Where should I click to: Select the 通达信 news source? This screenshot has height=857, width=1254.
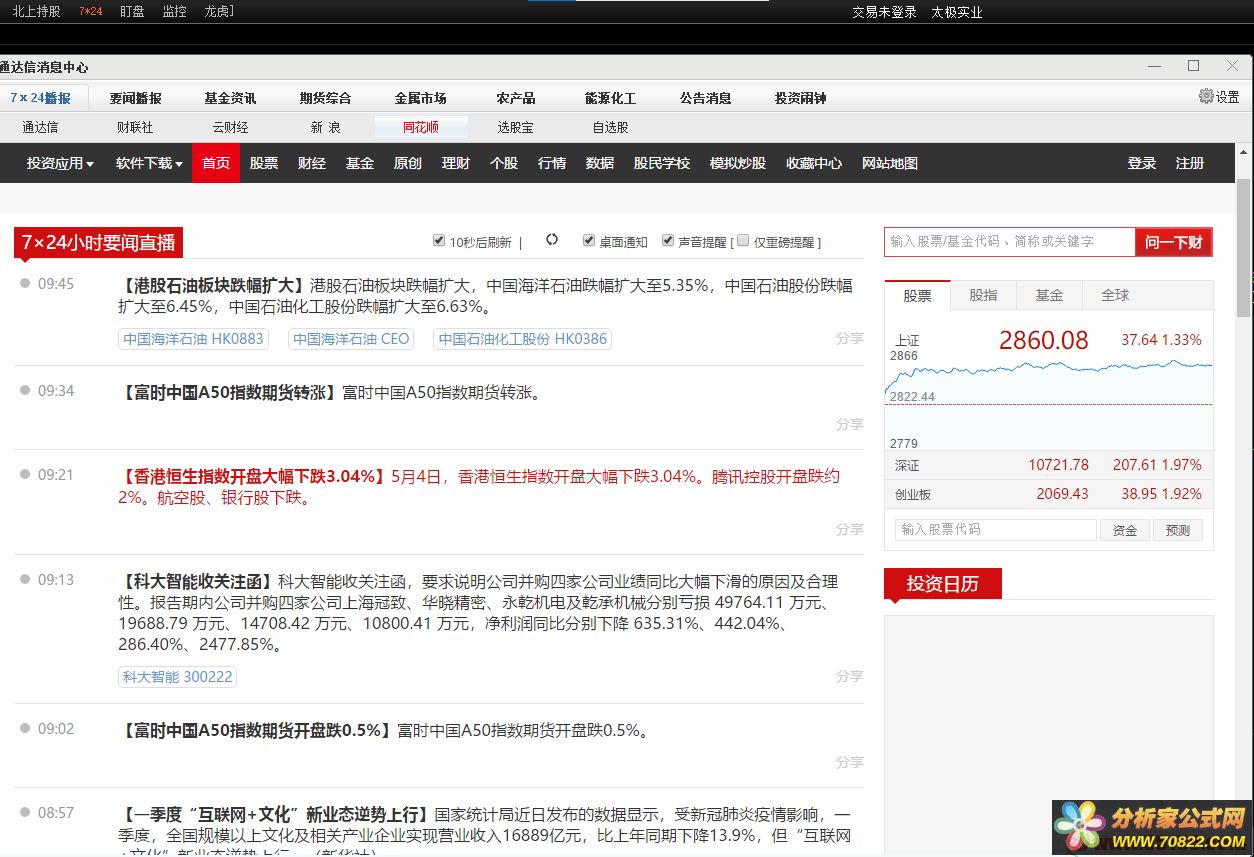coord(40,127)
